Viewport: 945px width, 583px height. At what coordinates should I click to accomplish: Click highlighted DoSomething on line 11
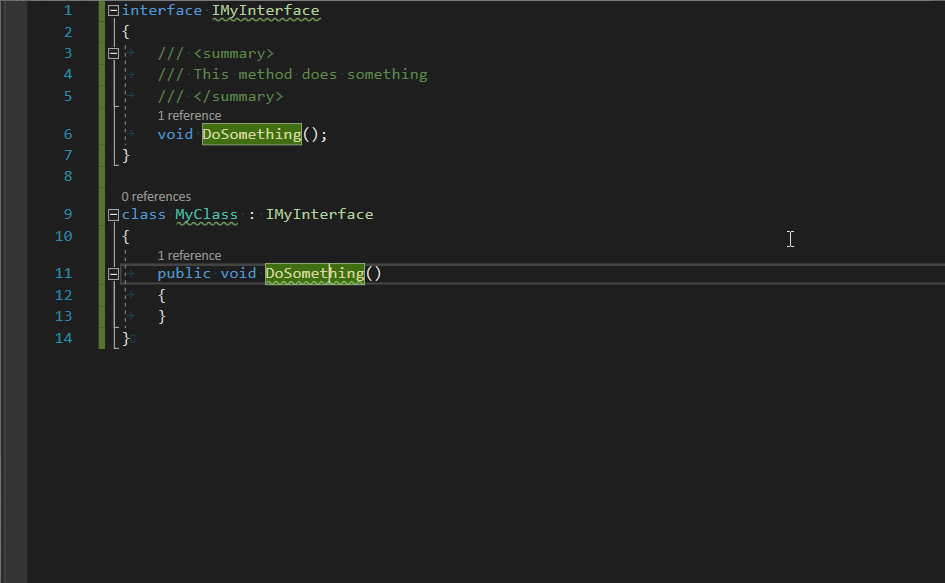click(315, 274)
